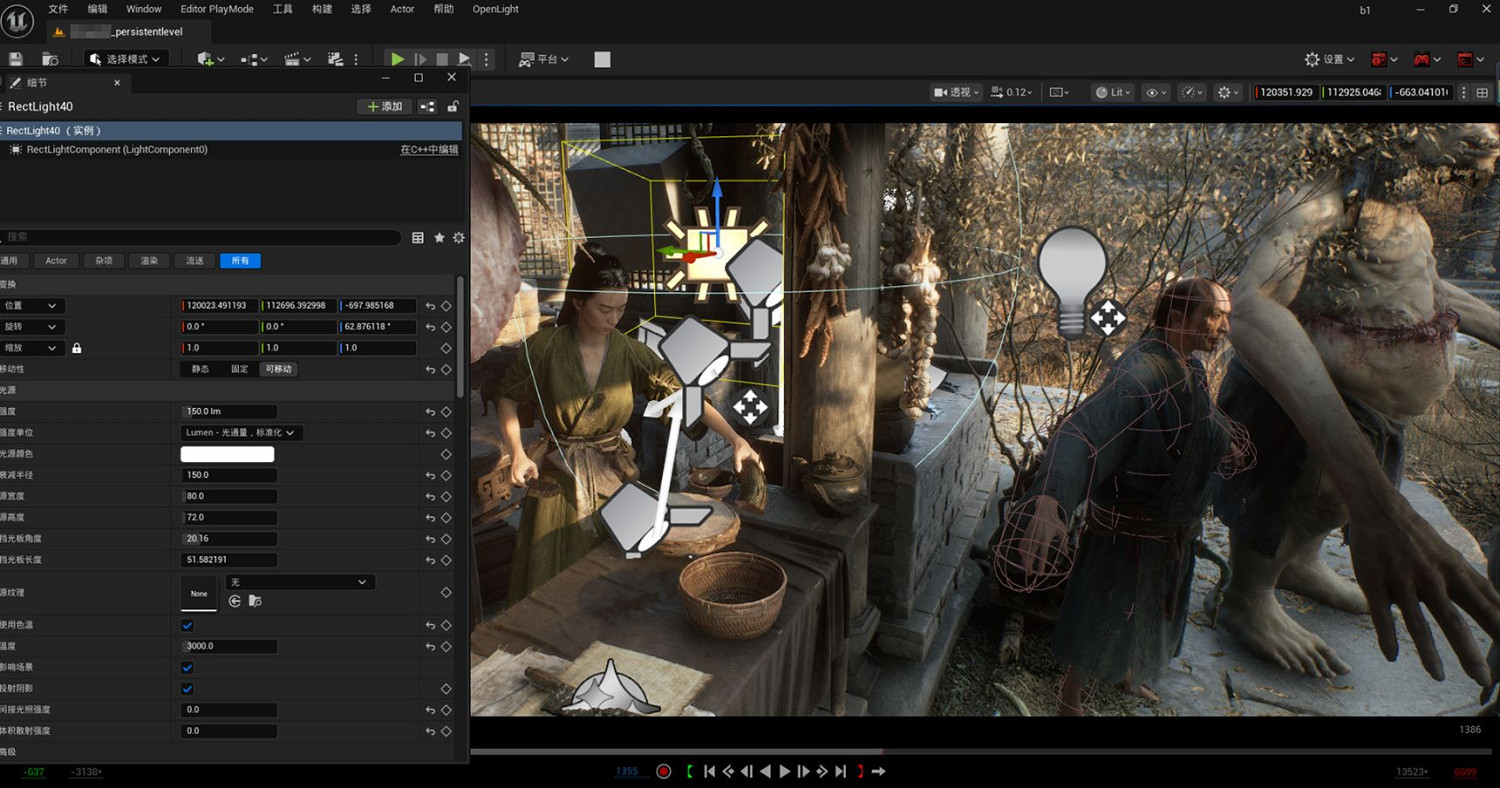Click the 添加 add component button

(x=384, y=107)
